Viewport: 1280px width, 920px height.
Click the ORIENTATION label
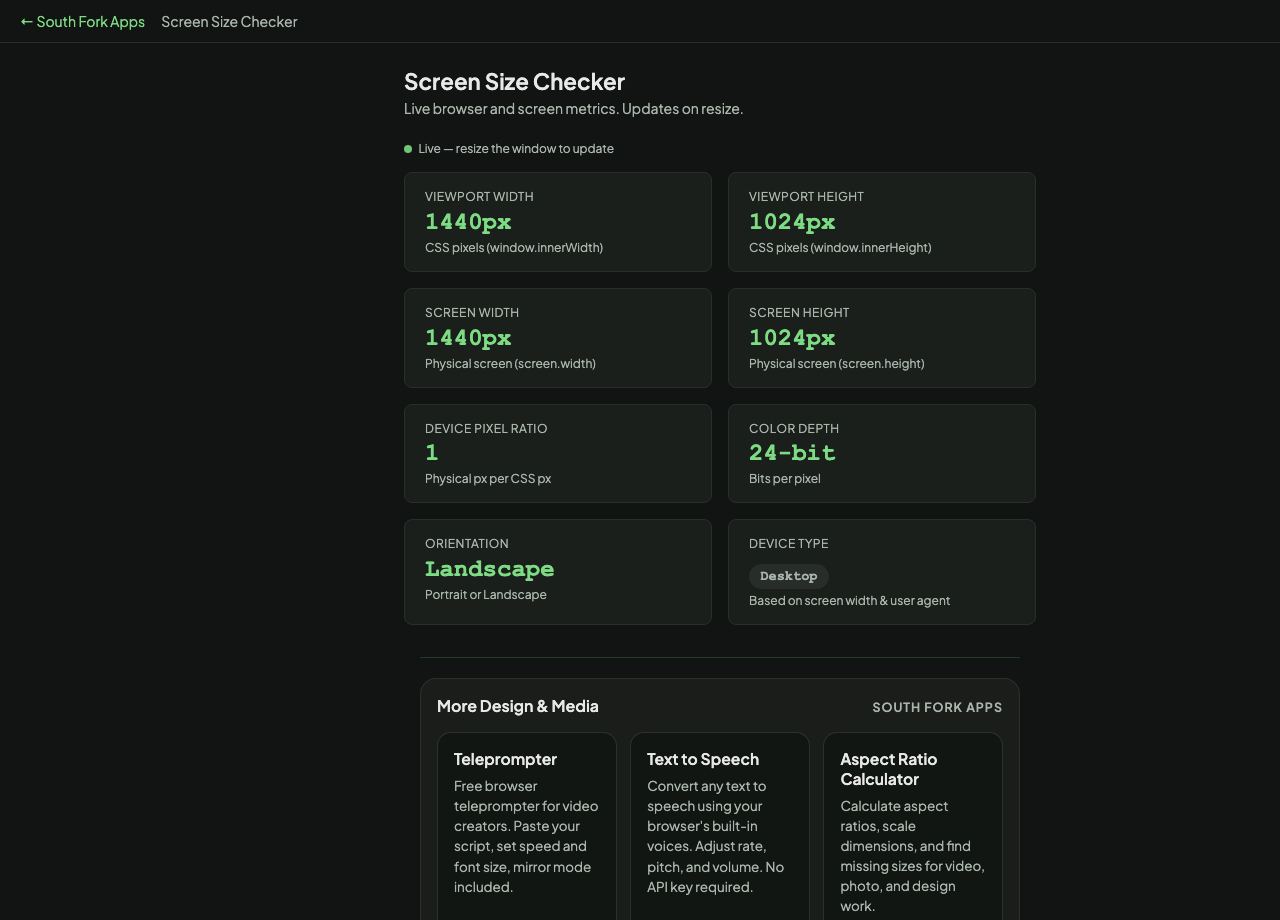coord(467,543)
